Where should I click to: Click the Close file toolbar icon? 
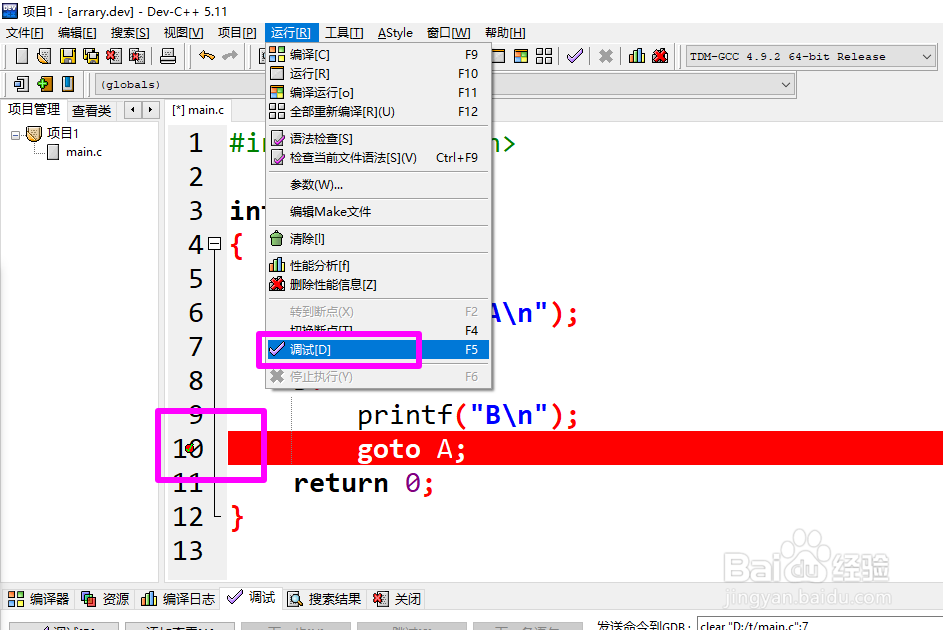click(x=114, y=57)
